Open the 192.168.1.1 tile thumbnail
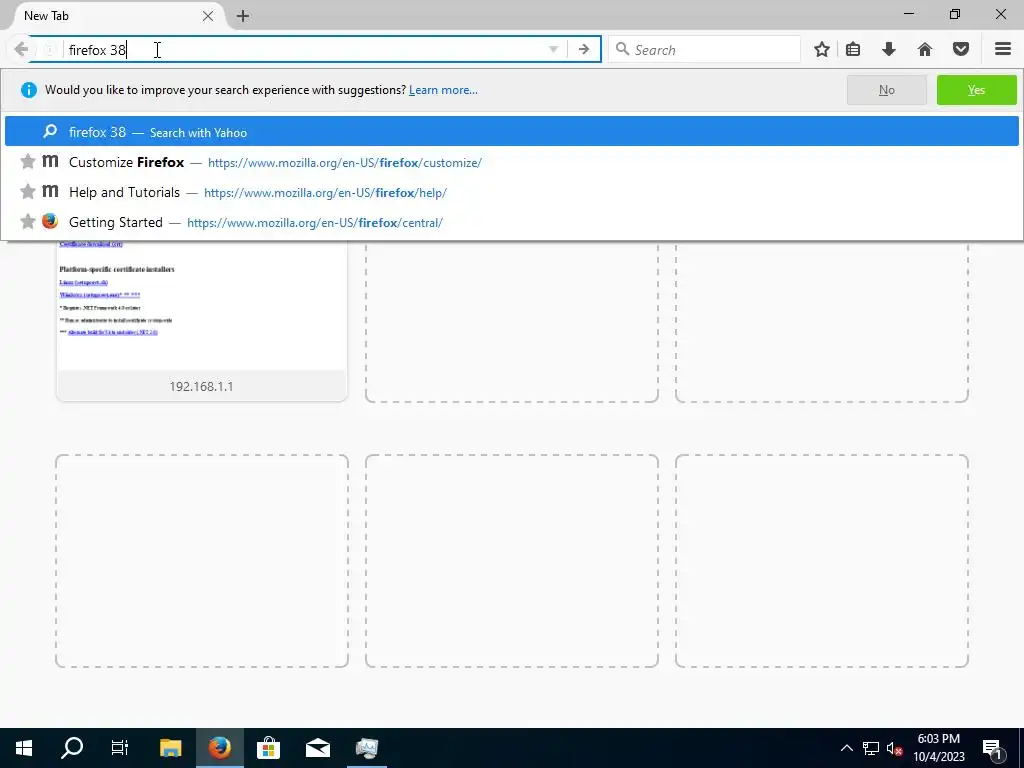Screen dimensions: 1024x768 point(202,320)
